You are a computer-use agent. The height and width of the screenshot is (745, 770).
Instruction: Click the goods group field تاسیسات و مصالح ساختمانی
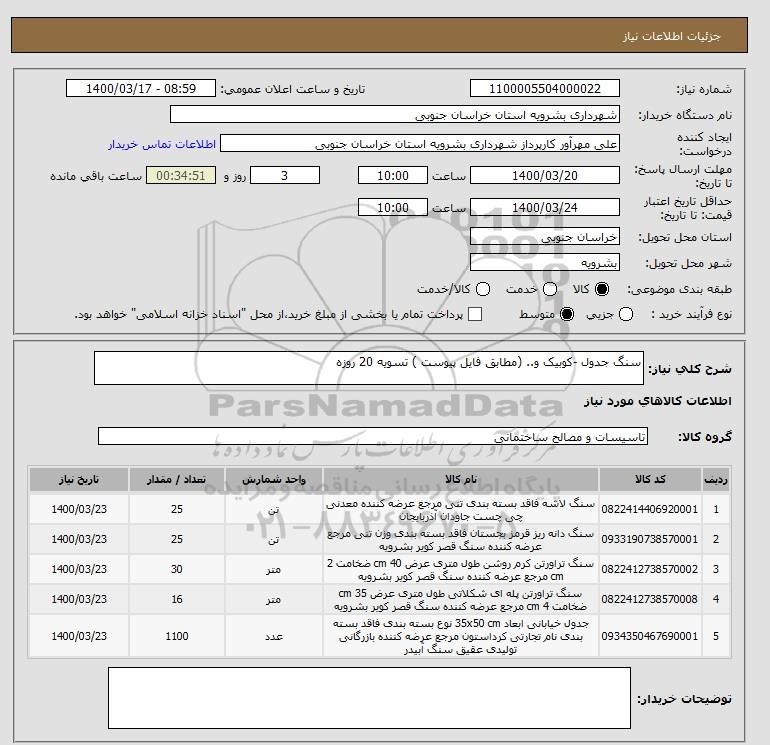click(x=373, y=436)
